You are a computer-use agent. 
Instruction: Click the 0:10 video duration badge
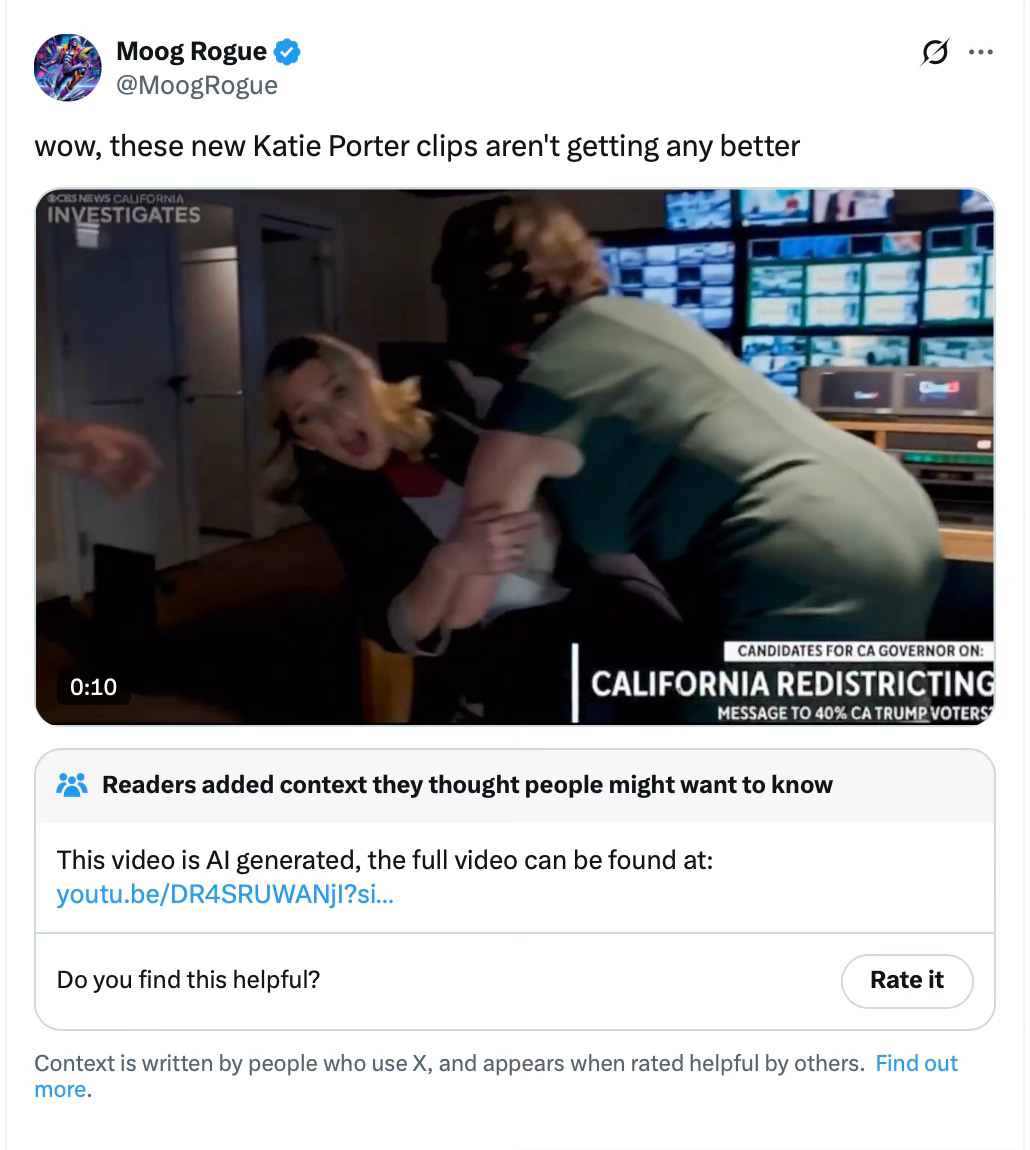[x=93, y=687]
